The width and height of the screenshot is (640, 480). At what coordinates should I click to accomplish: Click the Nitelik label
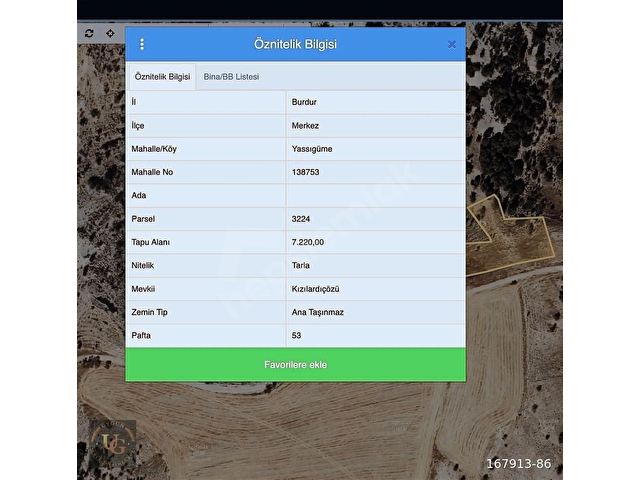click(142, 265)
